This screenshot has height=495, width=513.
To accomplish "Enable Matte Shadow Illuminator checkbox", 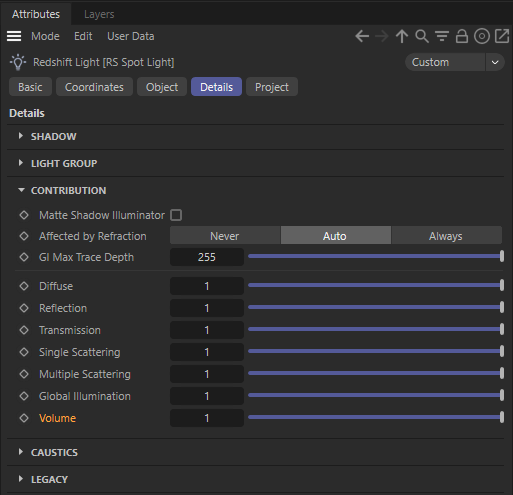I will coord(176,215).
